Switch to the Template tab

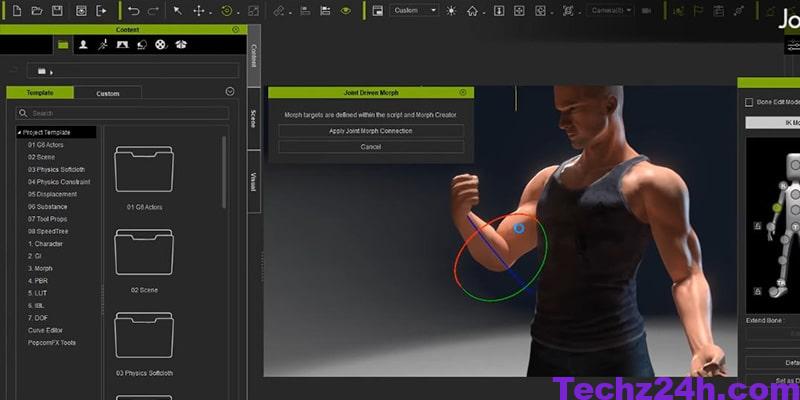click(x=40, y=93)
